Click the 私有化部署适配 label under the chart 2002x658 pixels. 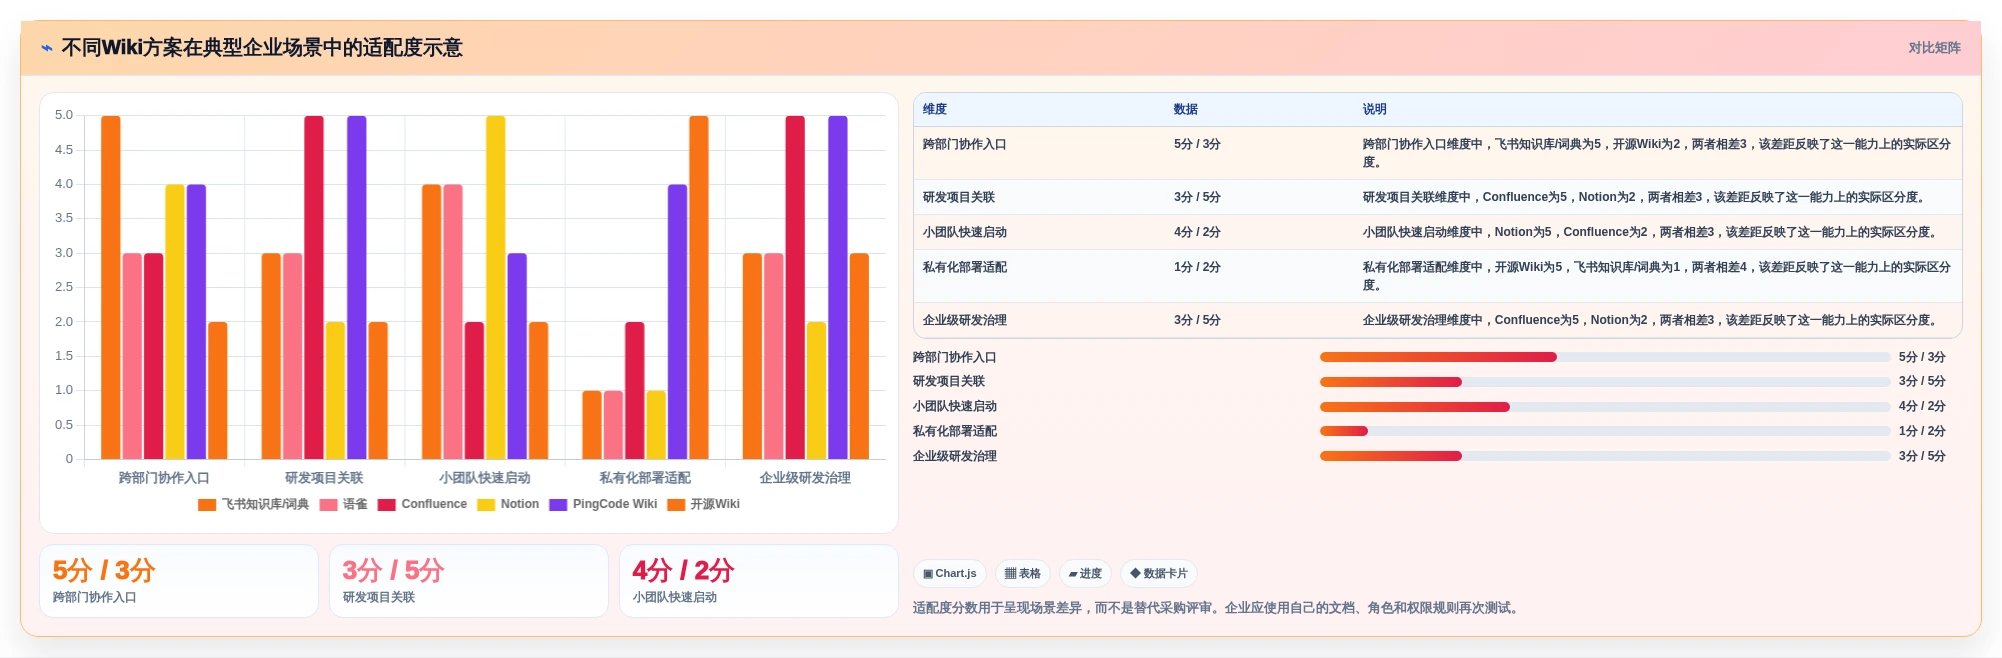(645, 478)
